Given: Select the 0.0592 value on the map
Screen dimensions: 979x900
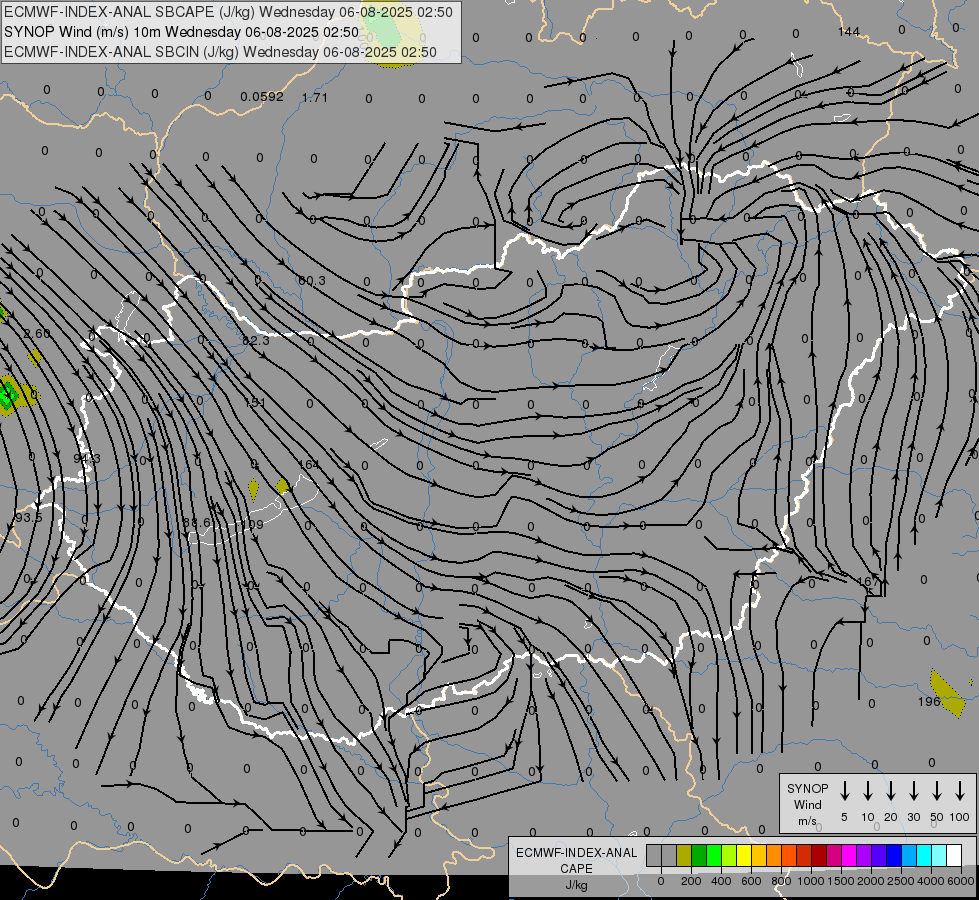Looking at the screenshot, I should [262, 96].
